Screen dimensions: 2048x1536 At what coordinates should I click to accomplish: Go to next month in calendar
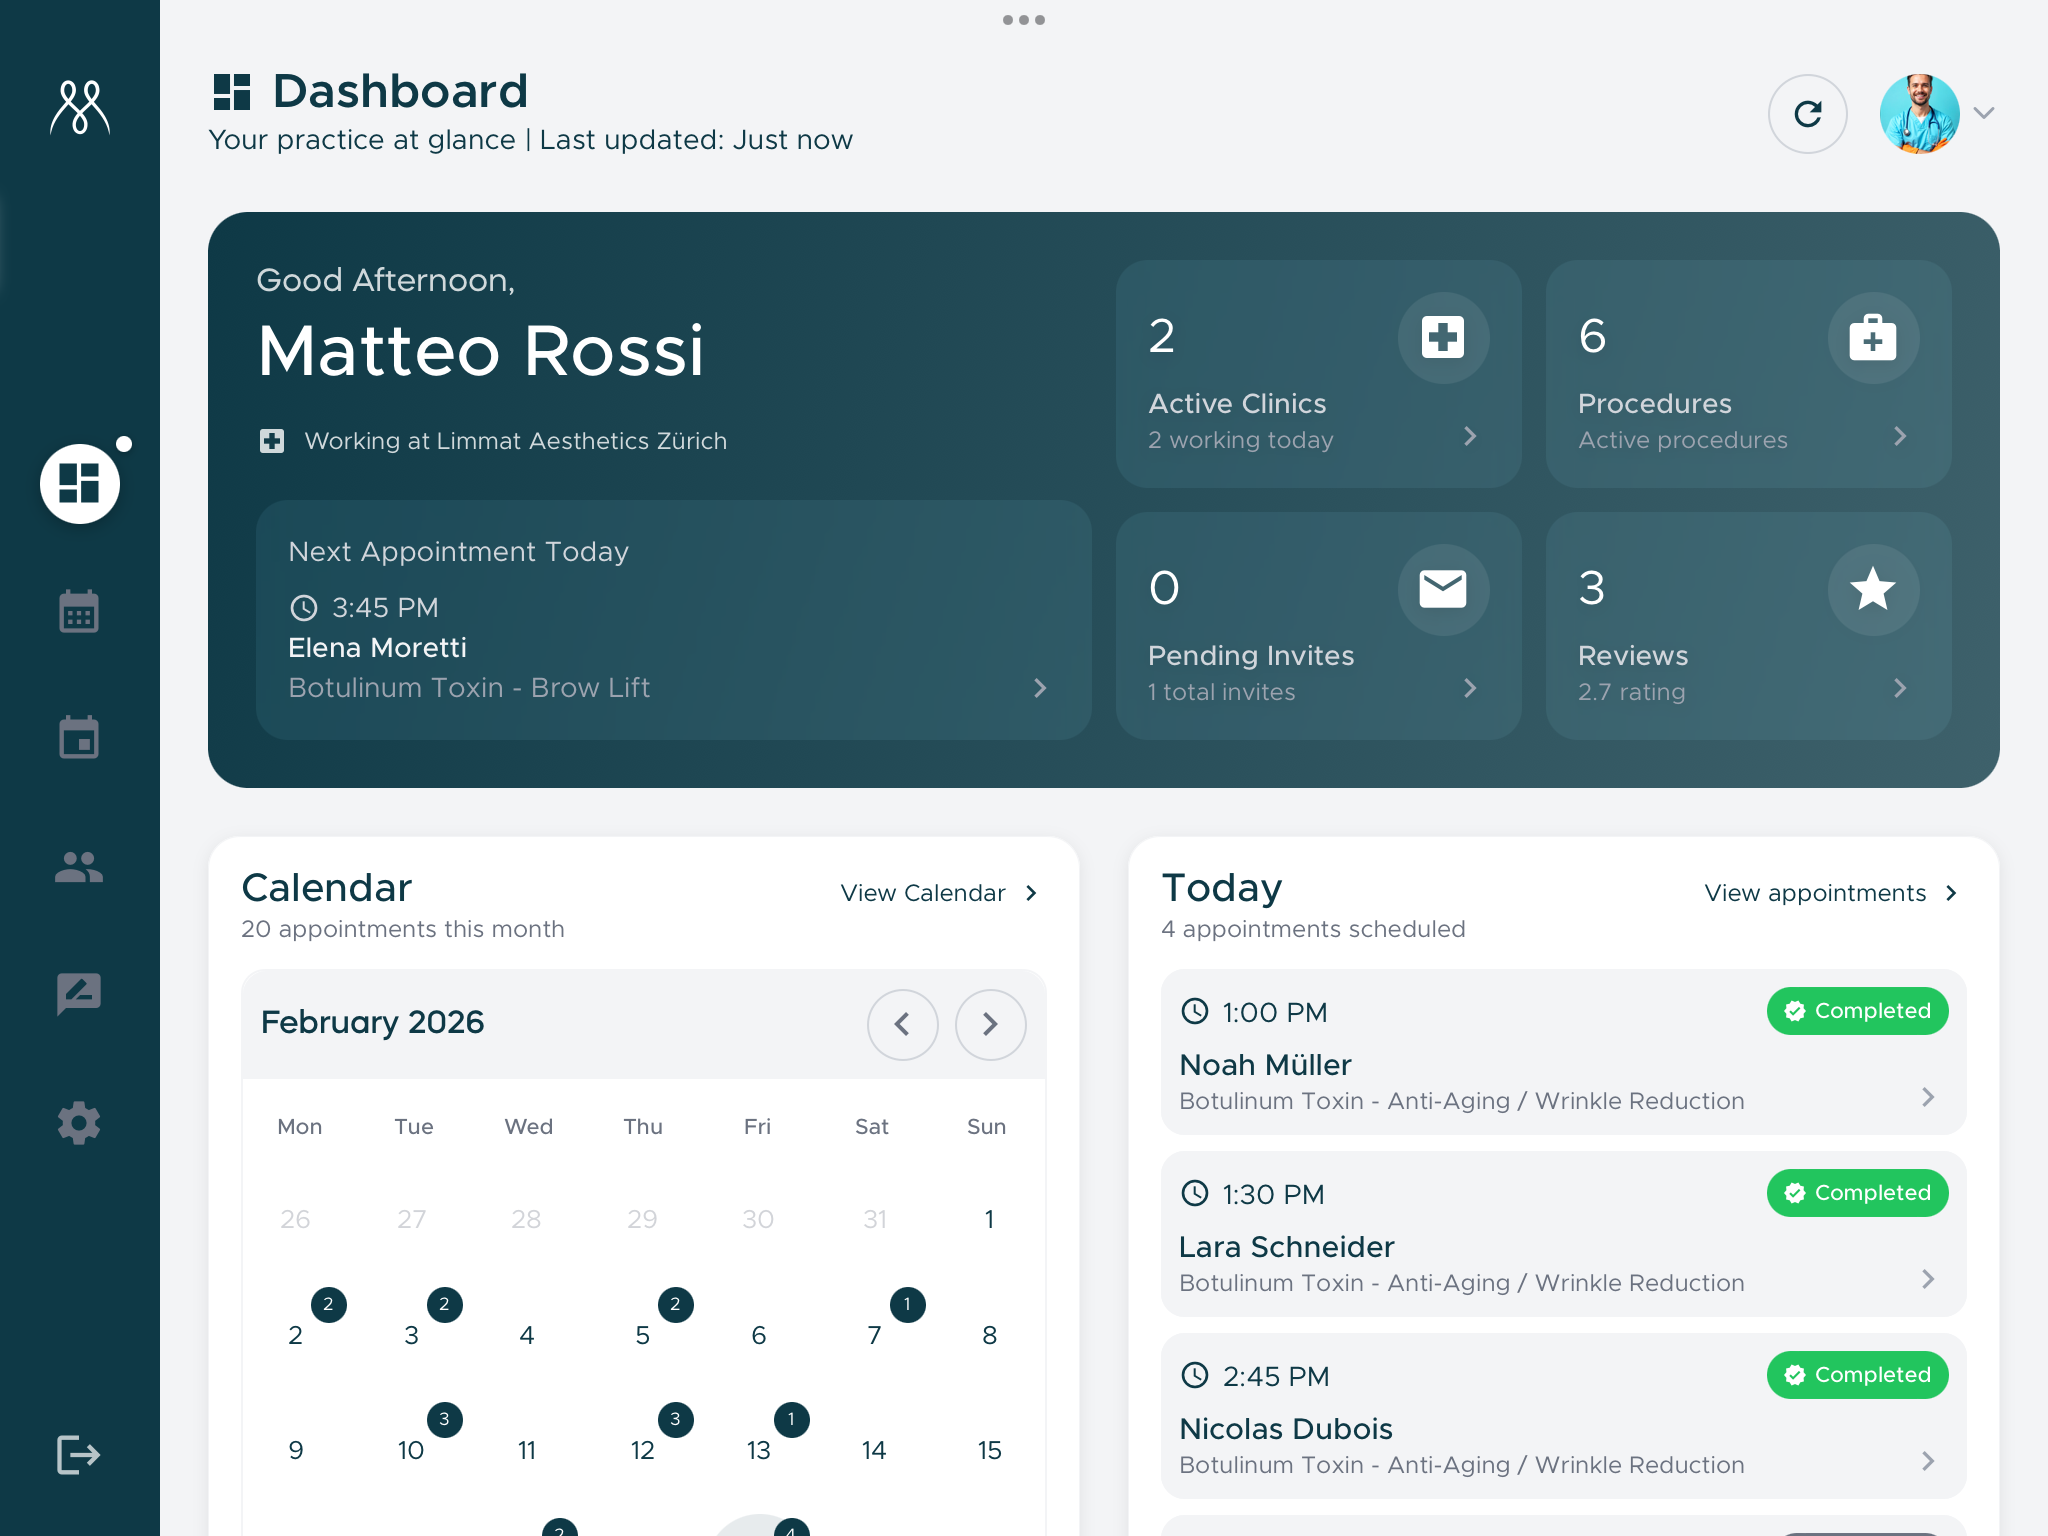(x=990, y=1024)
